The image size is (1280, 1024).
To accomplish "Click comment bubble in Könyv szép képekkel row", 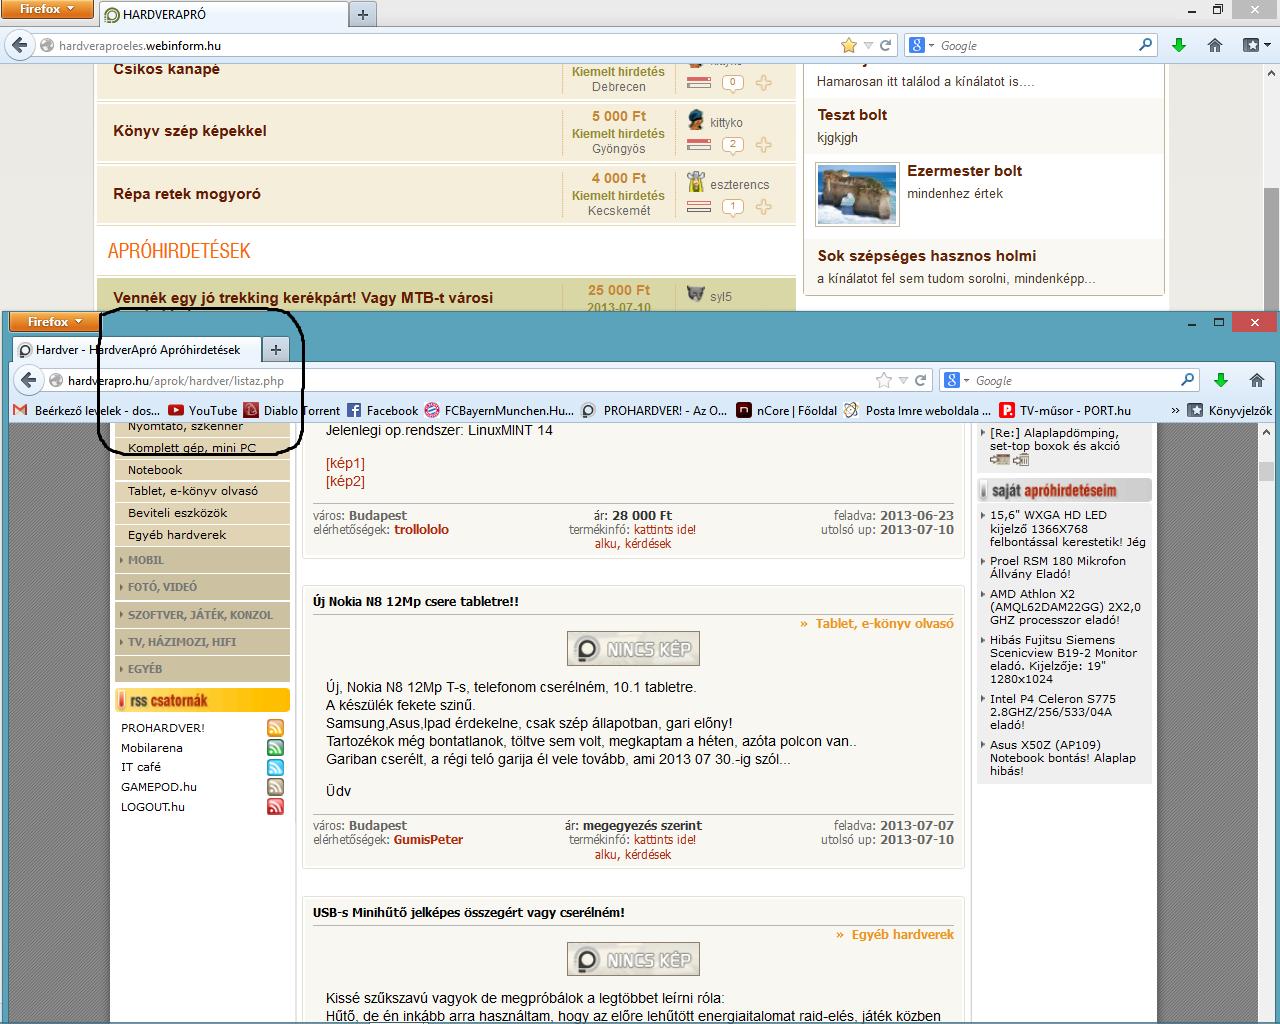I will [733, 145].
